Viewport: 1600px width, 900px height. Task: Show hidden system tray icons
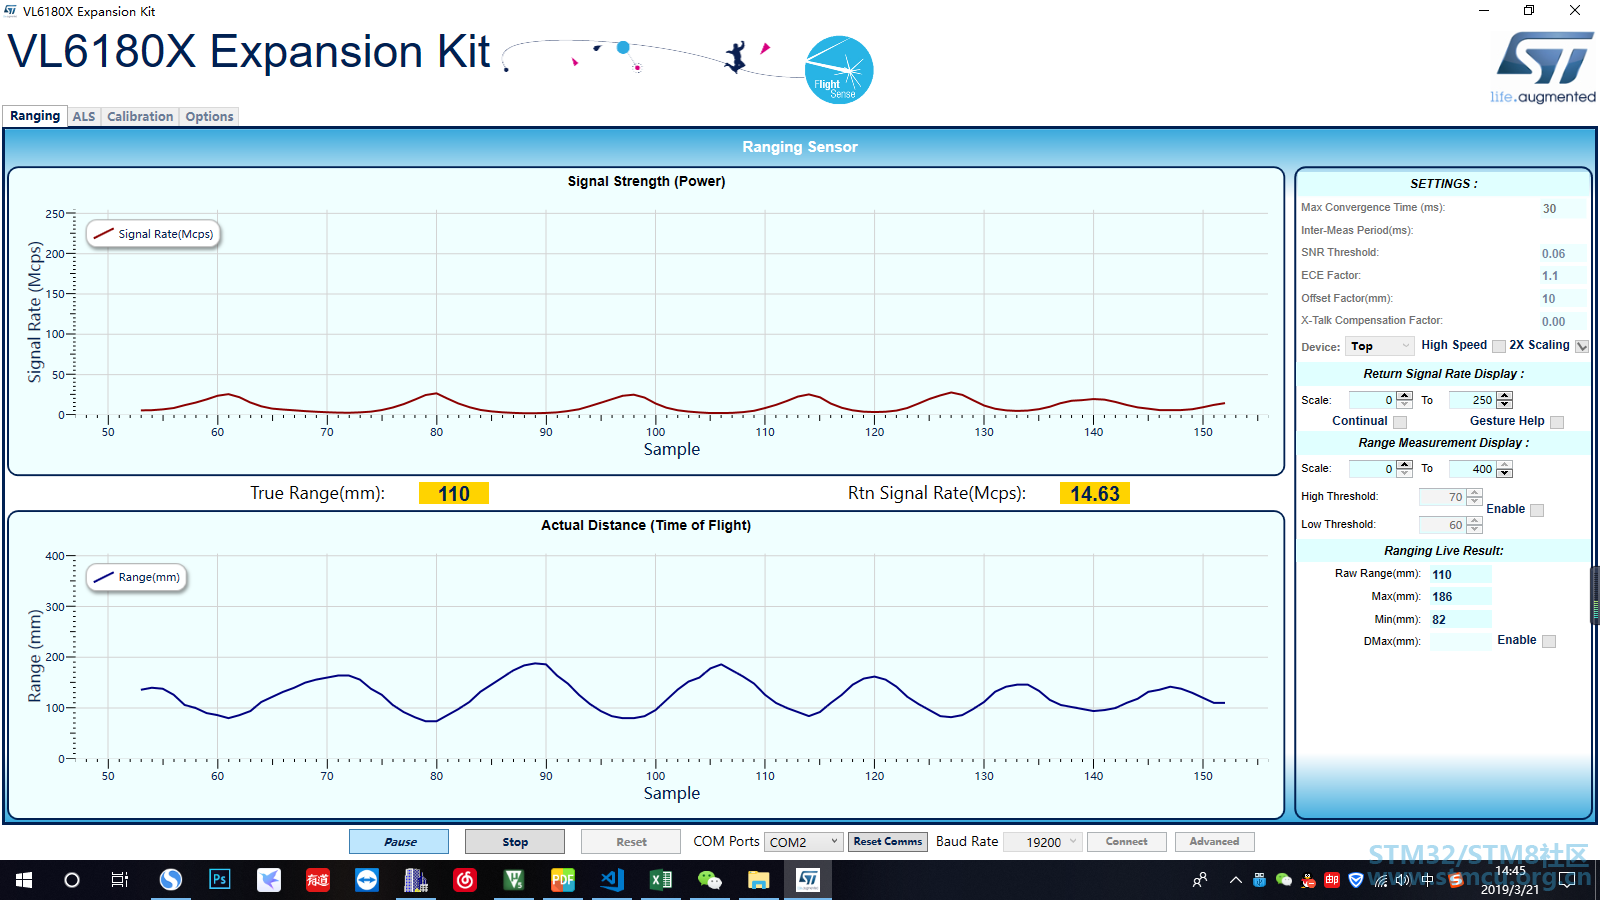pos(1236,880)
